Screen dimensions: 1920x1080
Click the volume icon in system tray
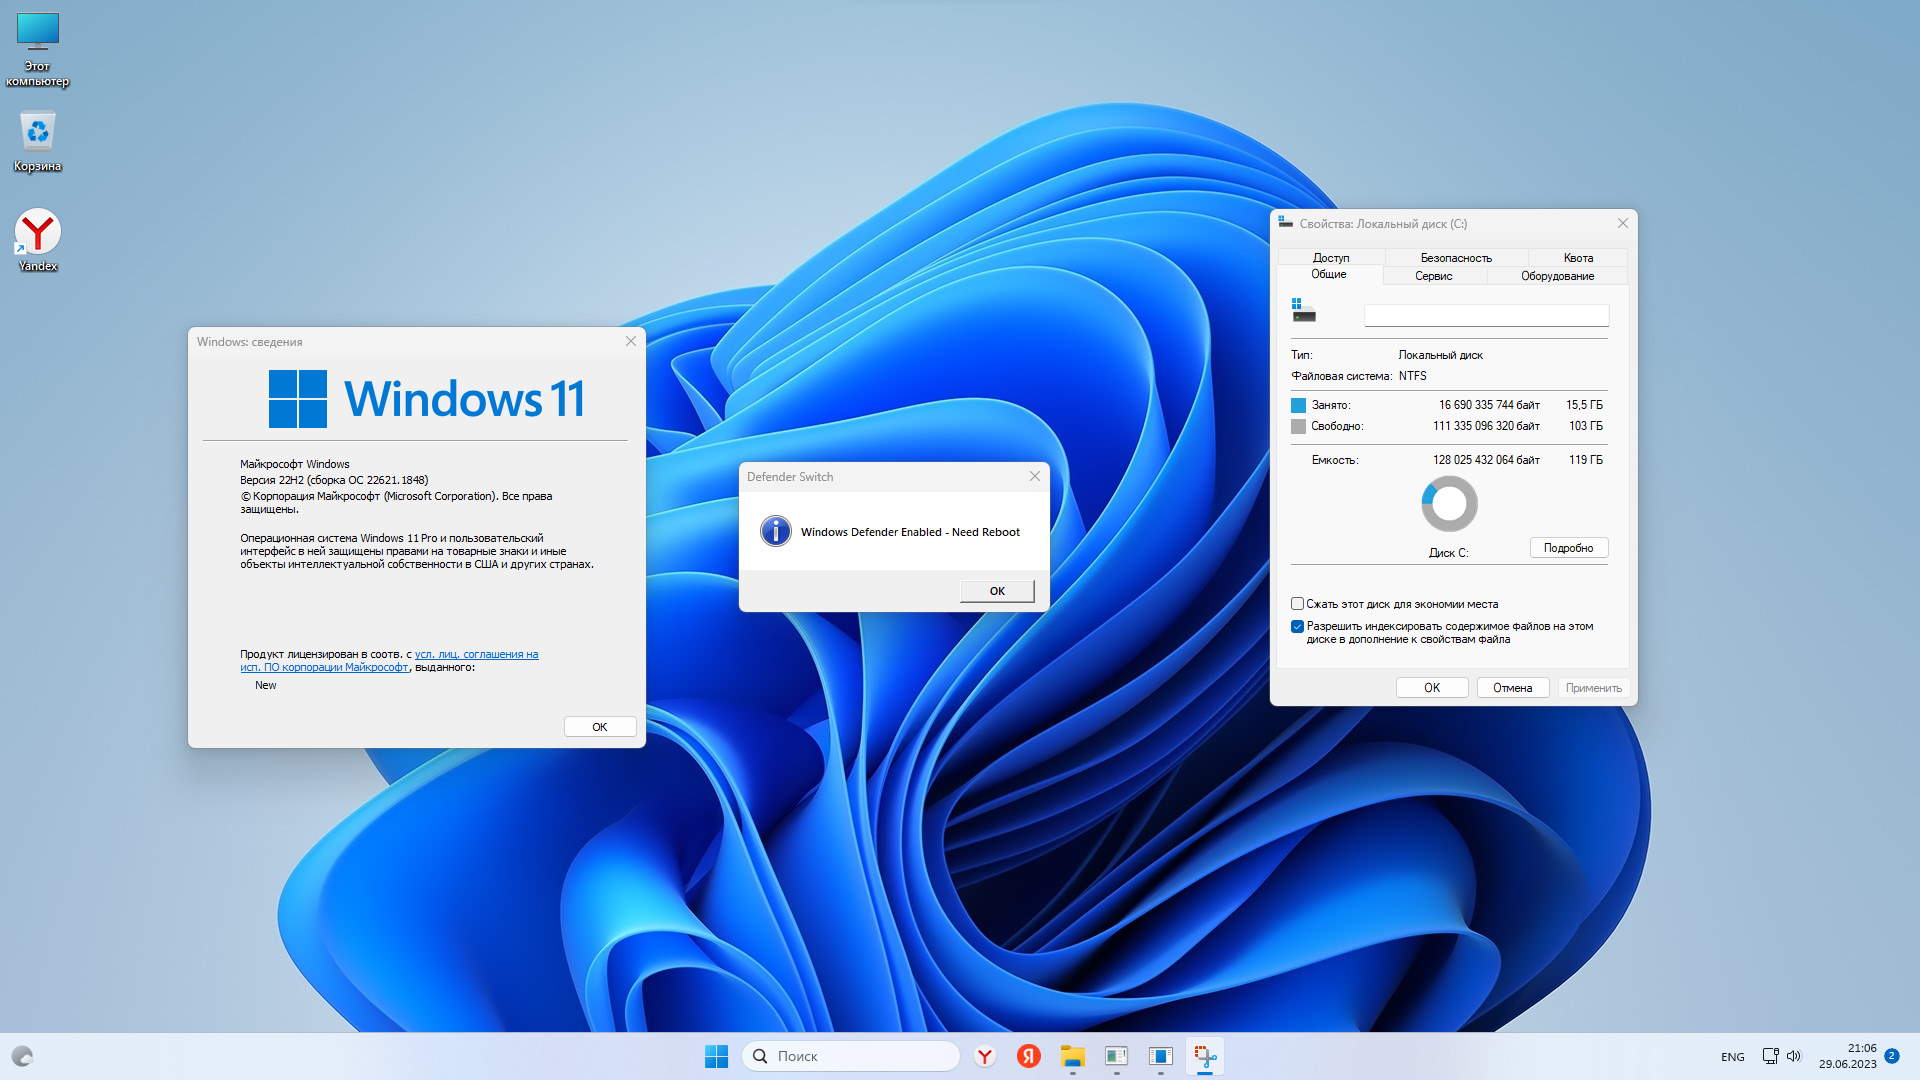(x=1793, y=1056)
